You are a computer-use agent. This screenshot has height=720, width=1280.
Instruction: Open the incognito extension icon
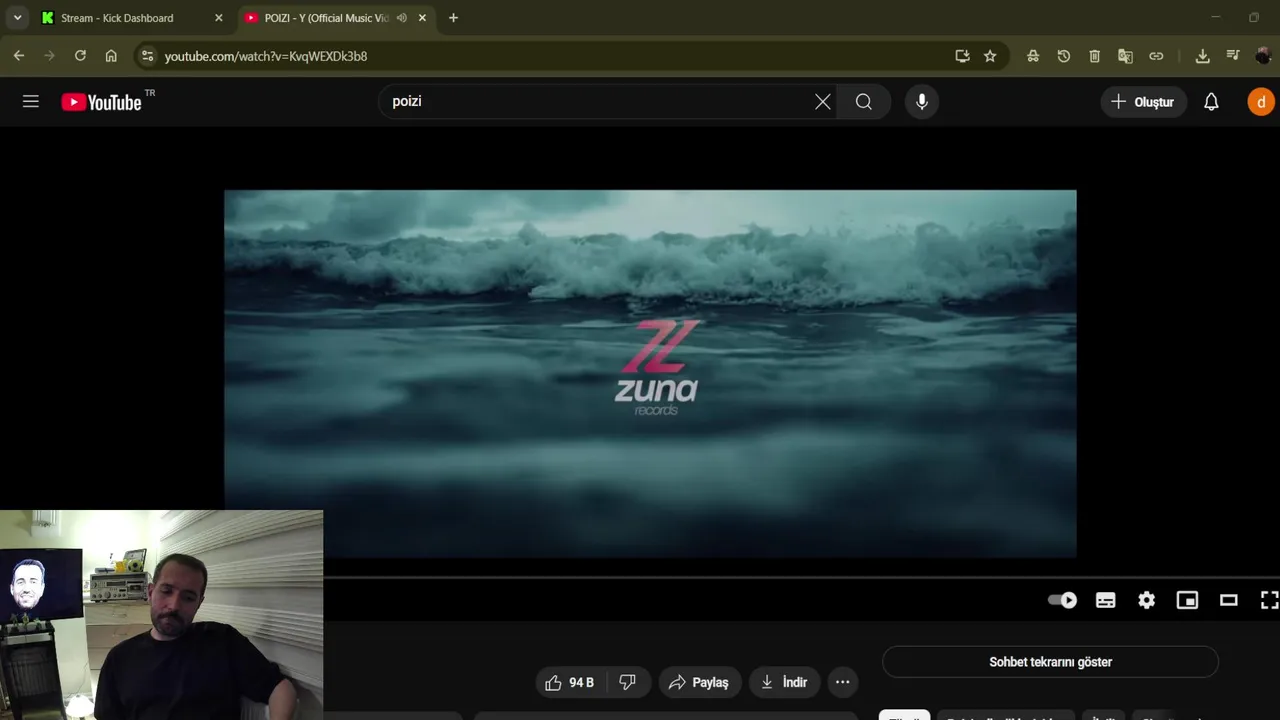coord(1033,56)
